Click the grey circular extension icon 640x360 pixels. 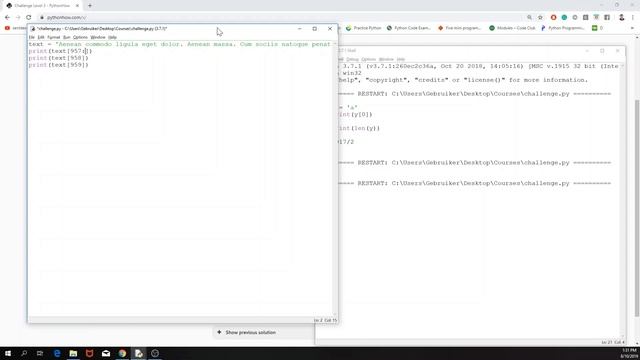point(575,18)
